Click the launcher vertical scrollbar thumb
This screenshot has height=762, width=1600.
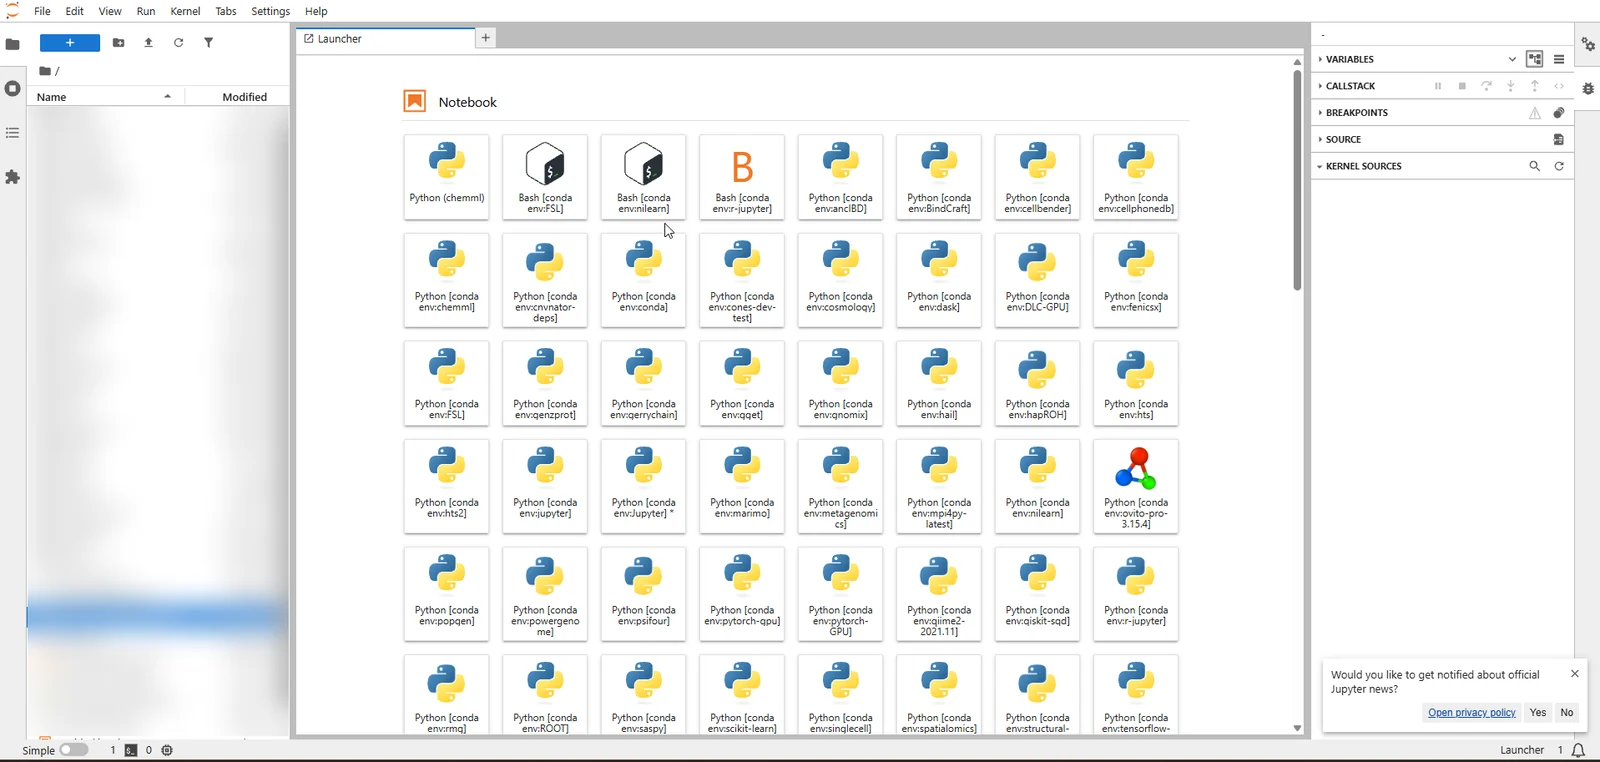1297,180
